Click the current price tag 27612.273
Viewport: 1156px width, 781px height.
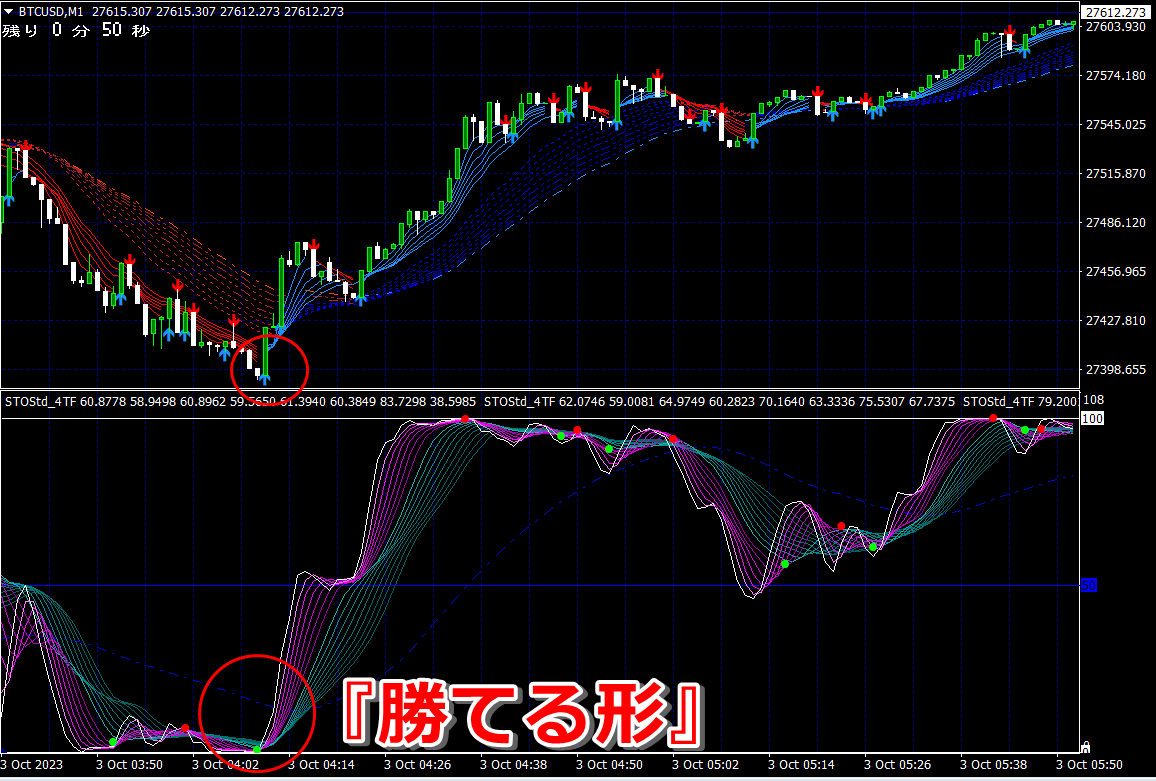point(1116,13)
